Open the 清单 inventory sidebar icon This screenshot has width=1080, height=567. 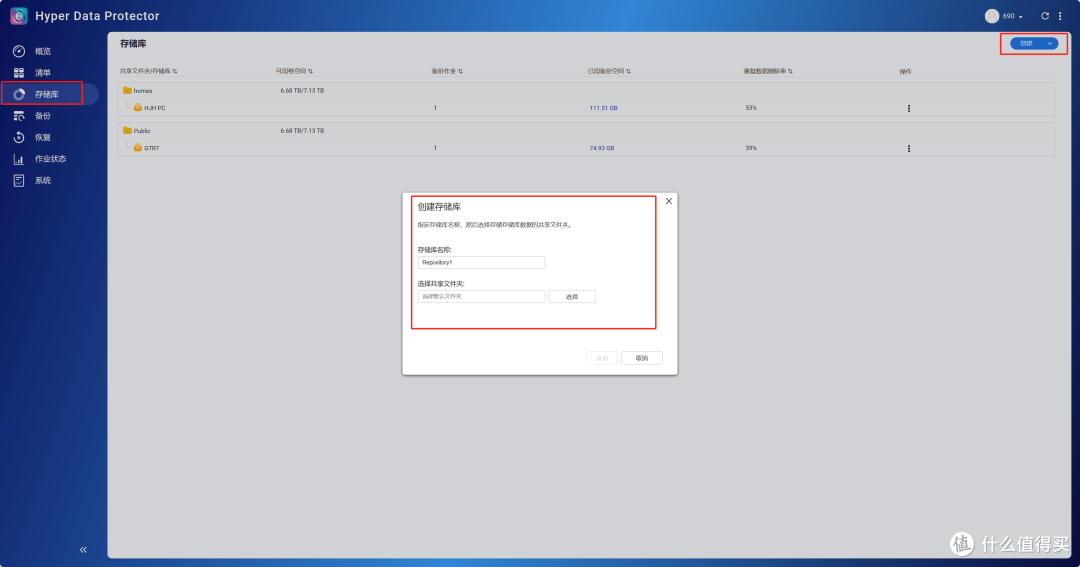tap(19, 72)
